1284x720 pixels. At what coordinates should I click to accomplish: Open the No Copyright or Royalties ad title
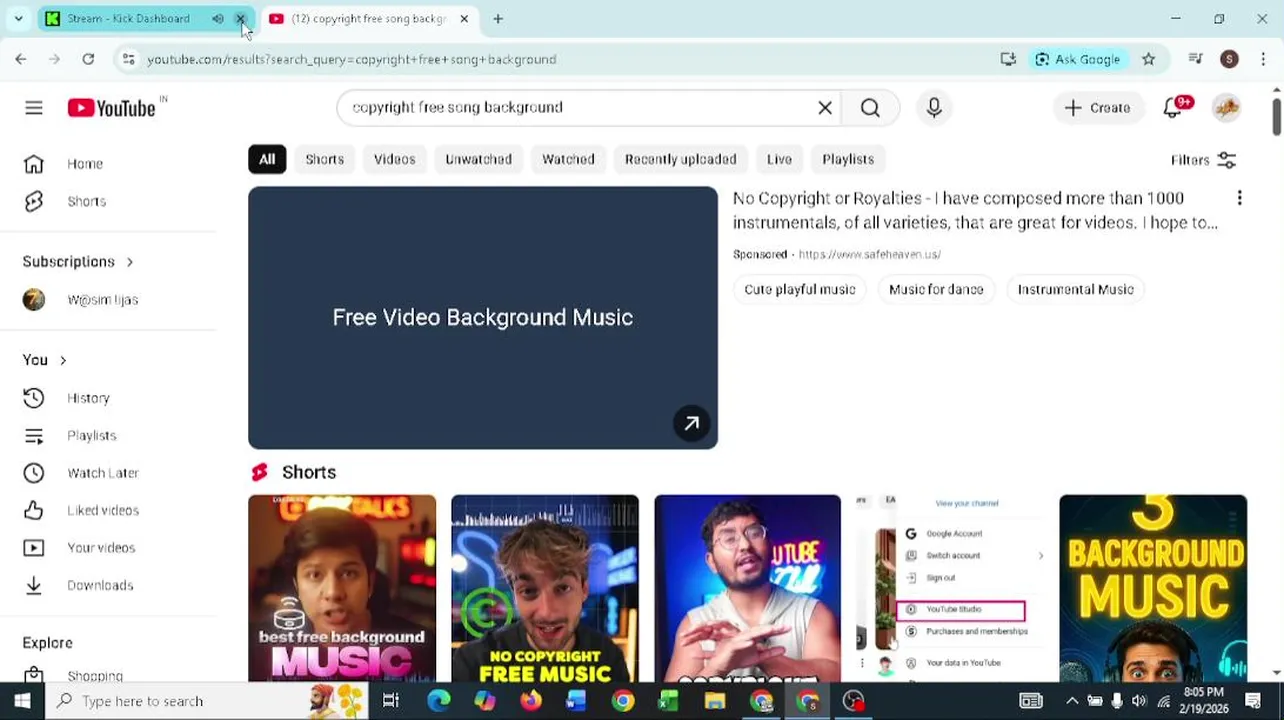975,210
